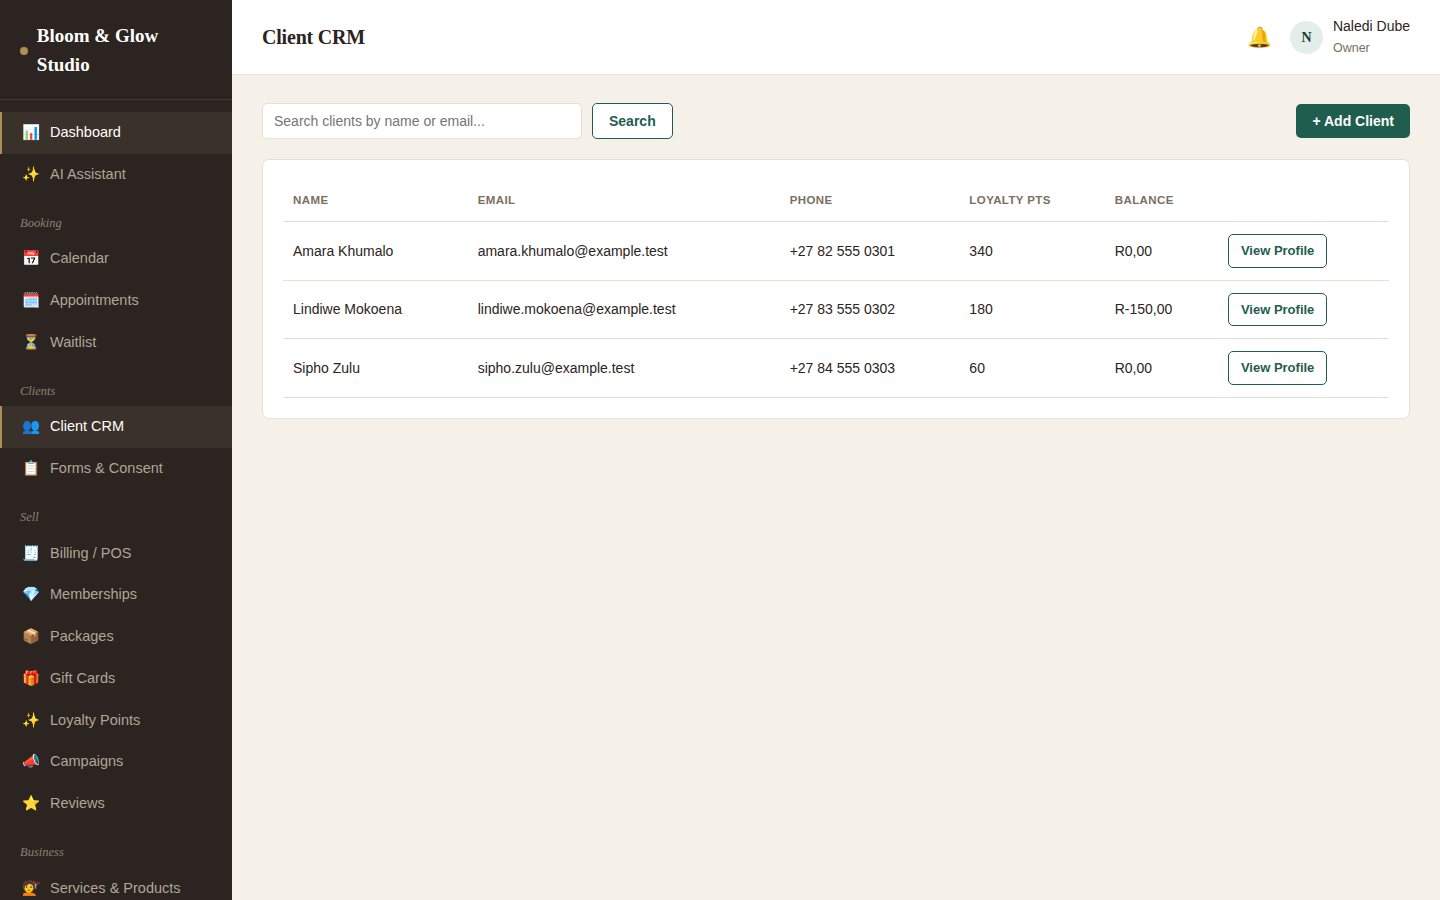Click phone number +27 84 555 0303

(842, 368)
